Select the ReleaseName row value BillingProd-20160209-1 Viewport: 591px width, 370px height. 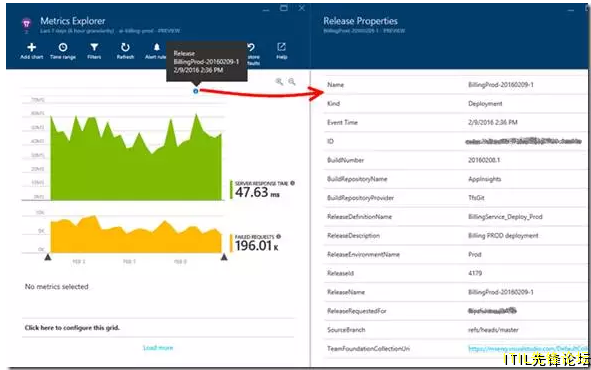501,292
